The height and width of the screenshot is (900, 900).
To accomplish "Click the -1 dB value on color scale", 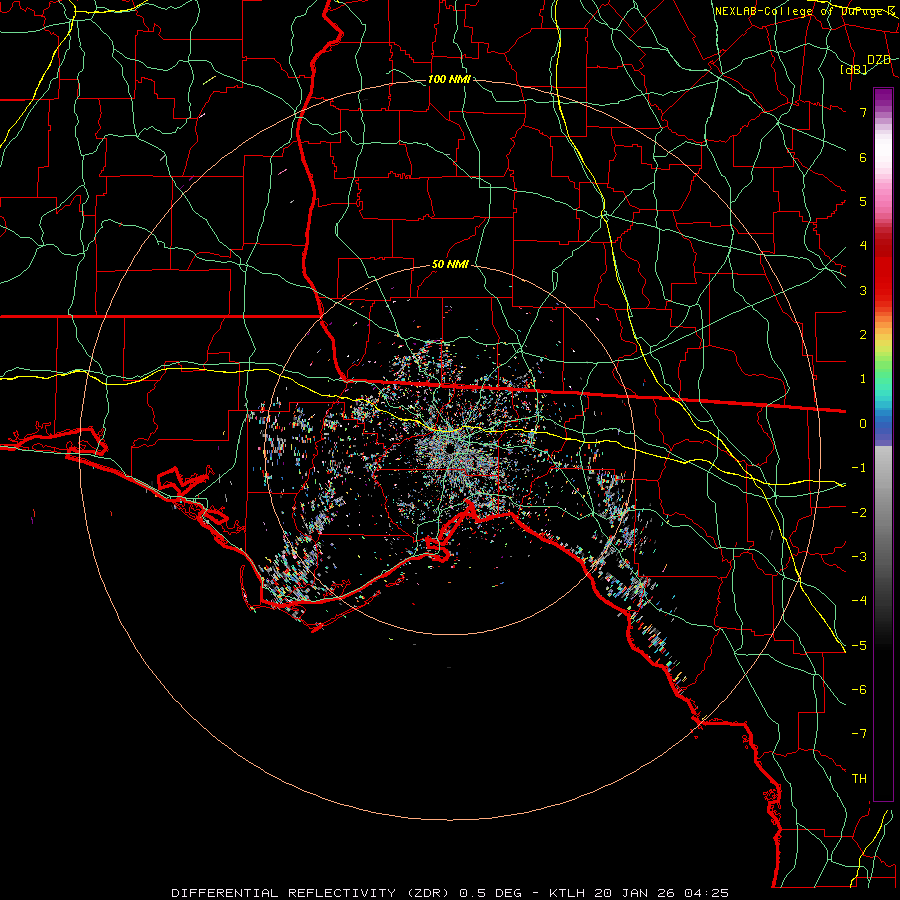I will point(859,468).
